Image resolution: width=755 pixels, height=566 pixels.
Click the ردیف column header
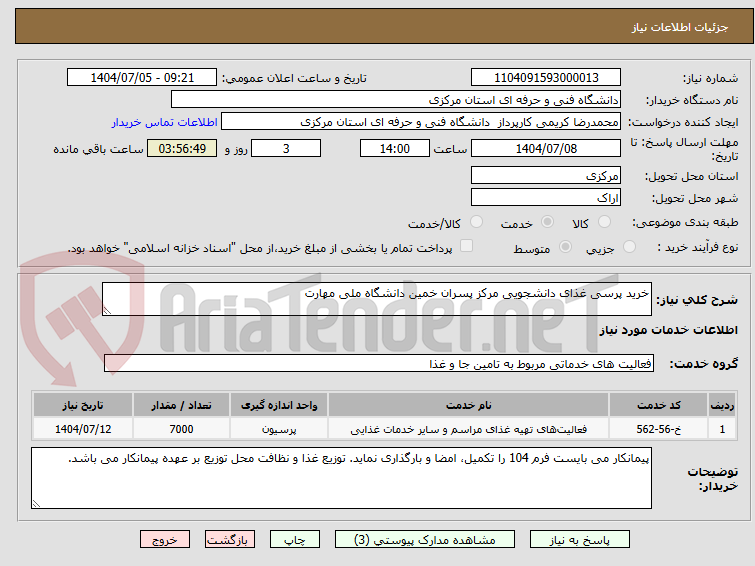722,405
